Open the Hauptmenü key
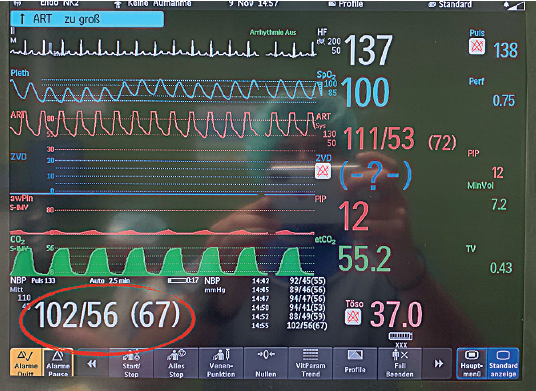The width and height of the screenshot is (536, 391). pos(472,364)
